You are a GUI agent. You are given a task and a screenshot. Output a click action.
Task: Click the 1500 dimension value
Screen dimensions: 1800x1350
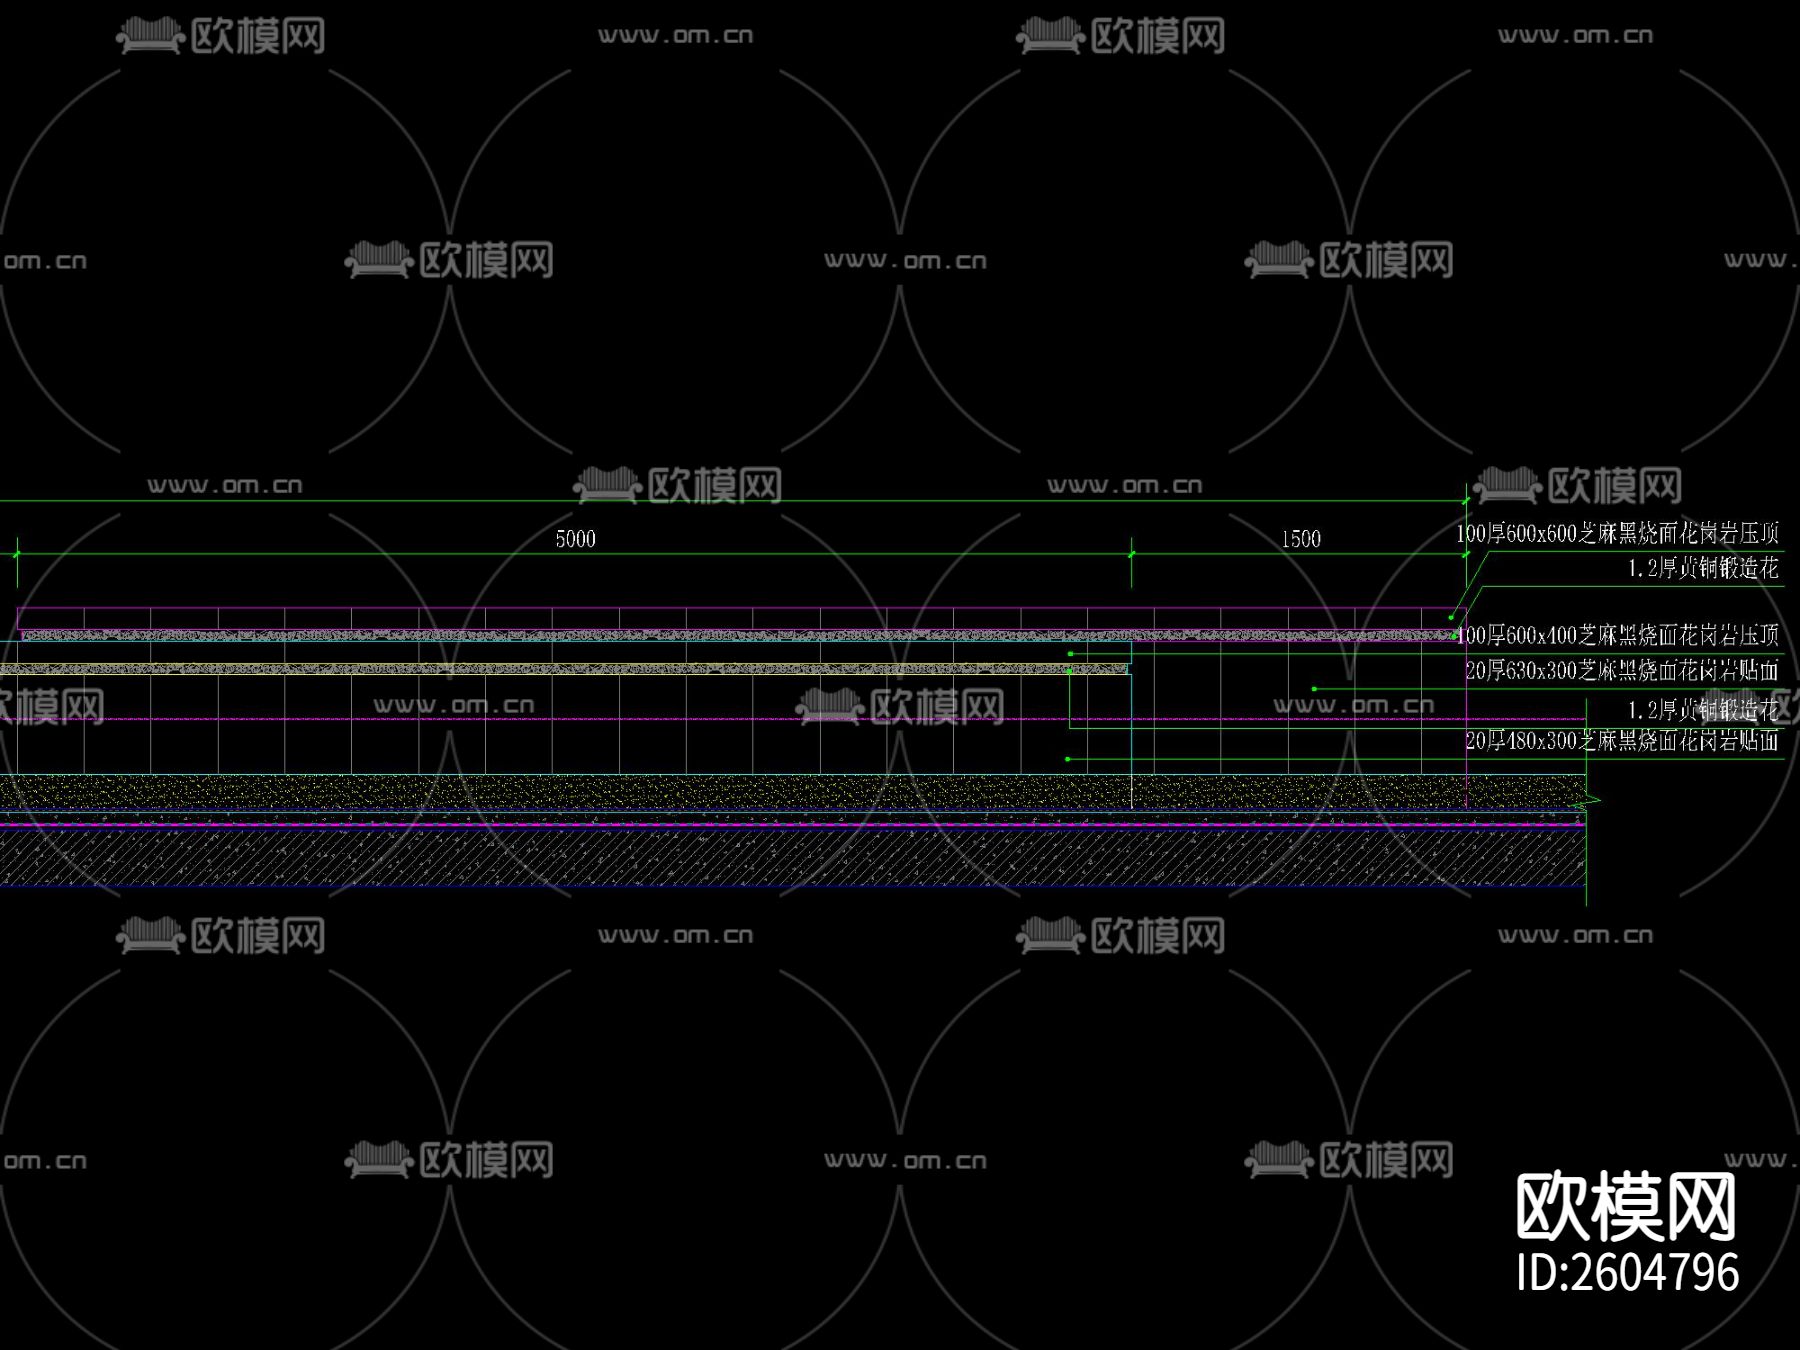click(1301, 539)
